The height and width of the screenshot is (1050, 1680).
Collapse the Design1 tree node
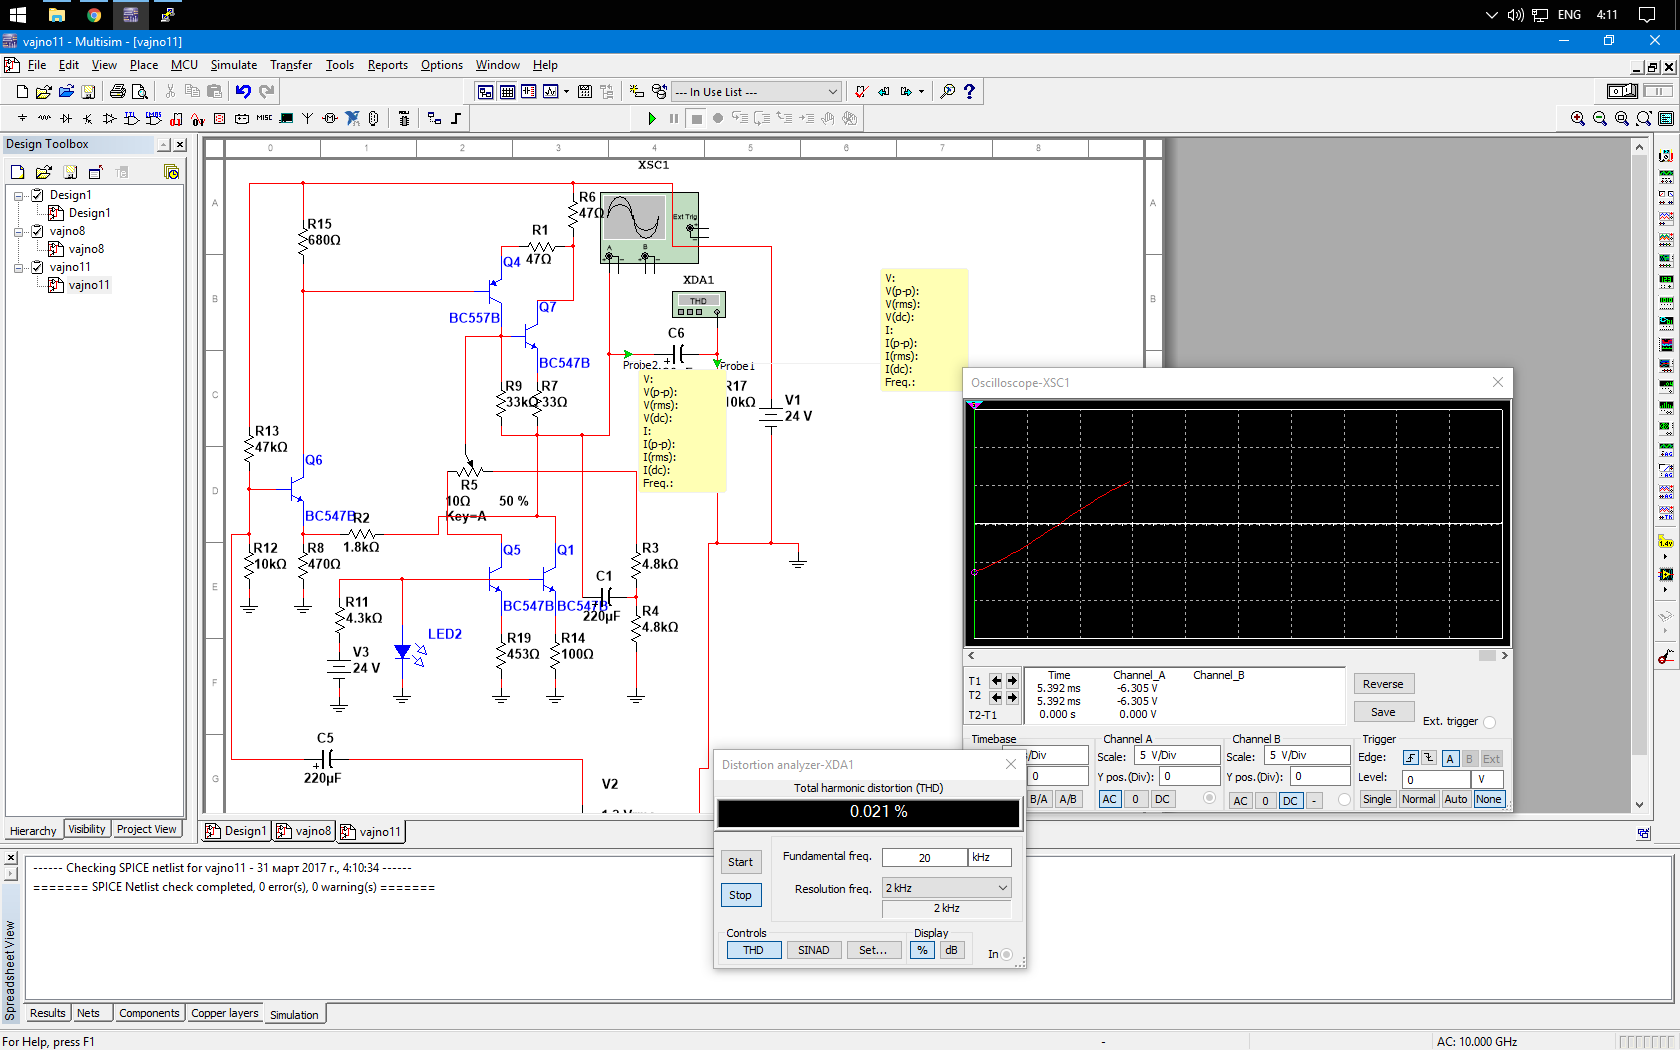point(18,196)
